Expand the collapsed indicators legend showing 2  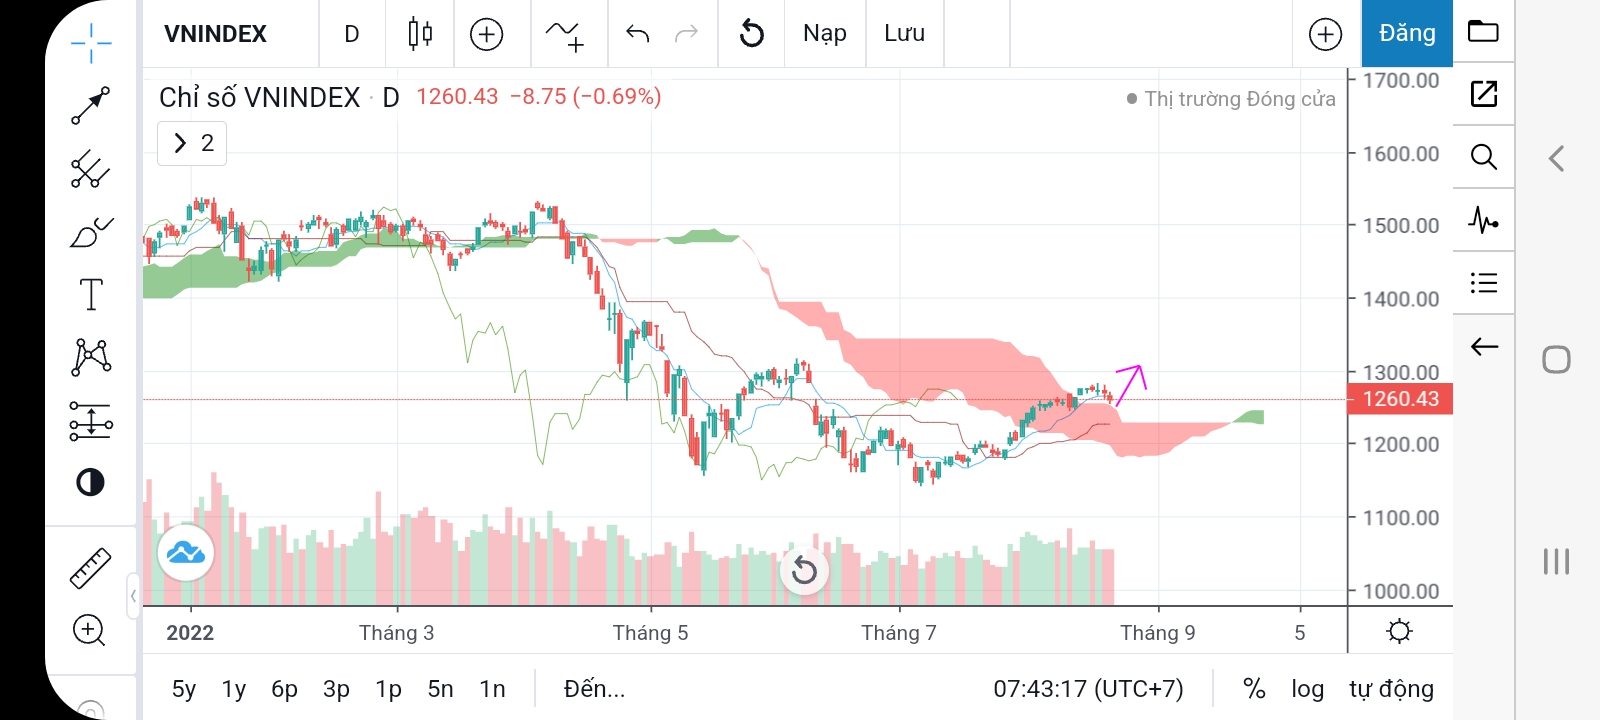[x=192, y=143]
